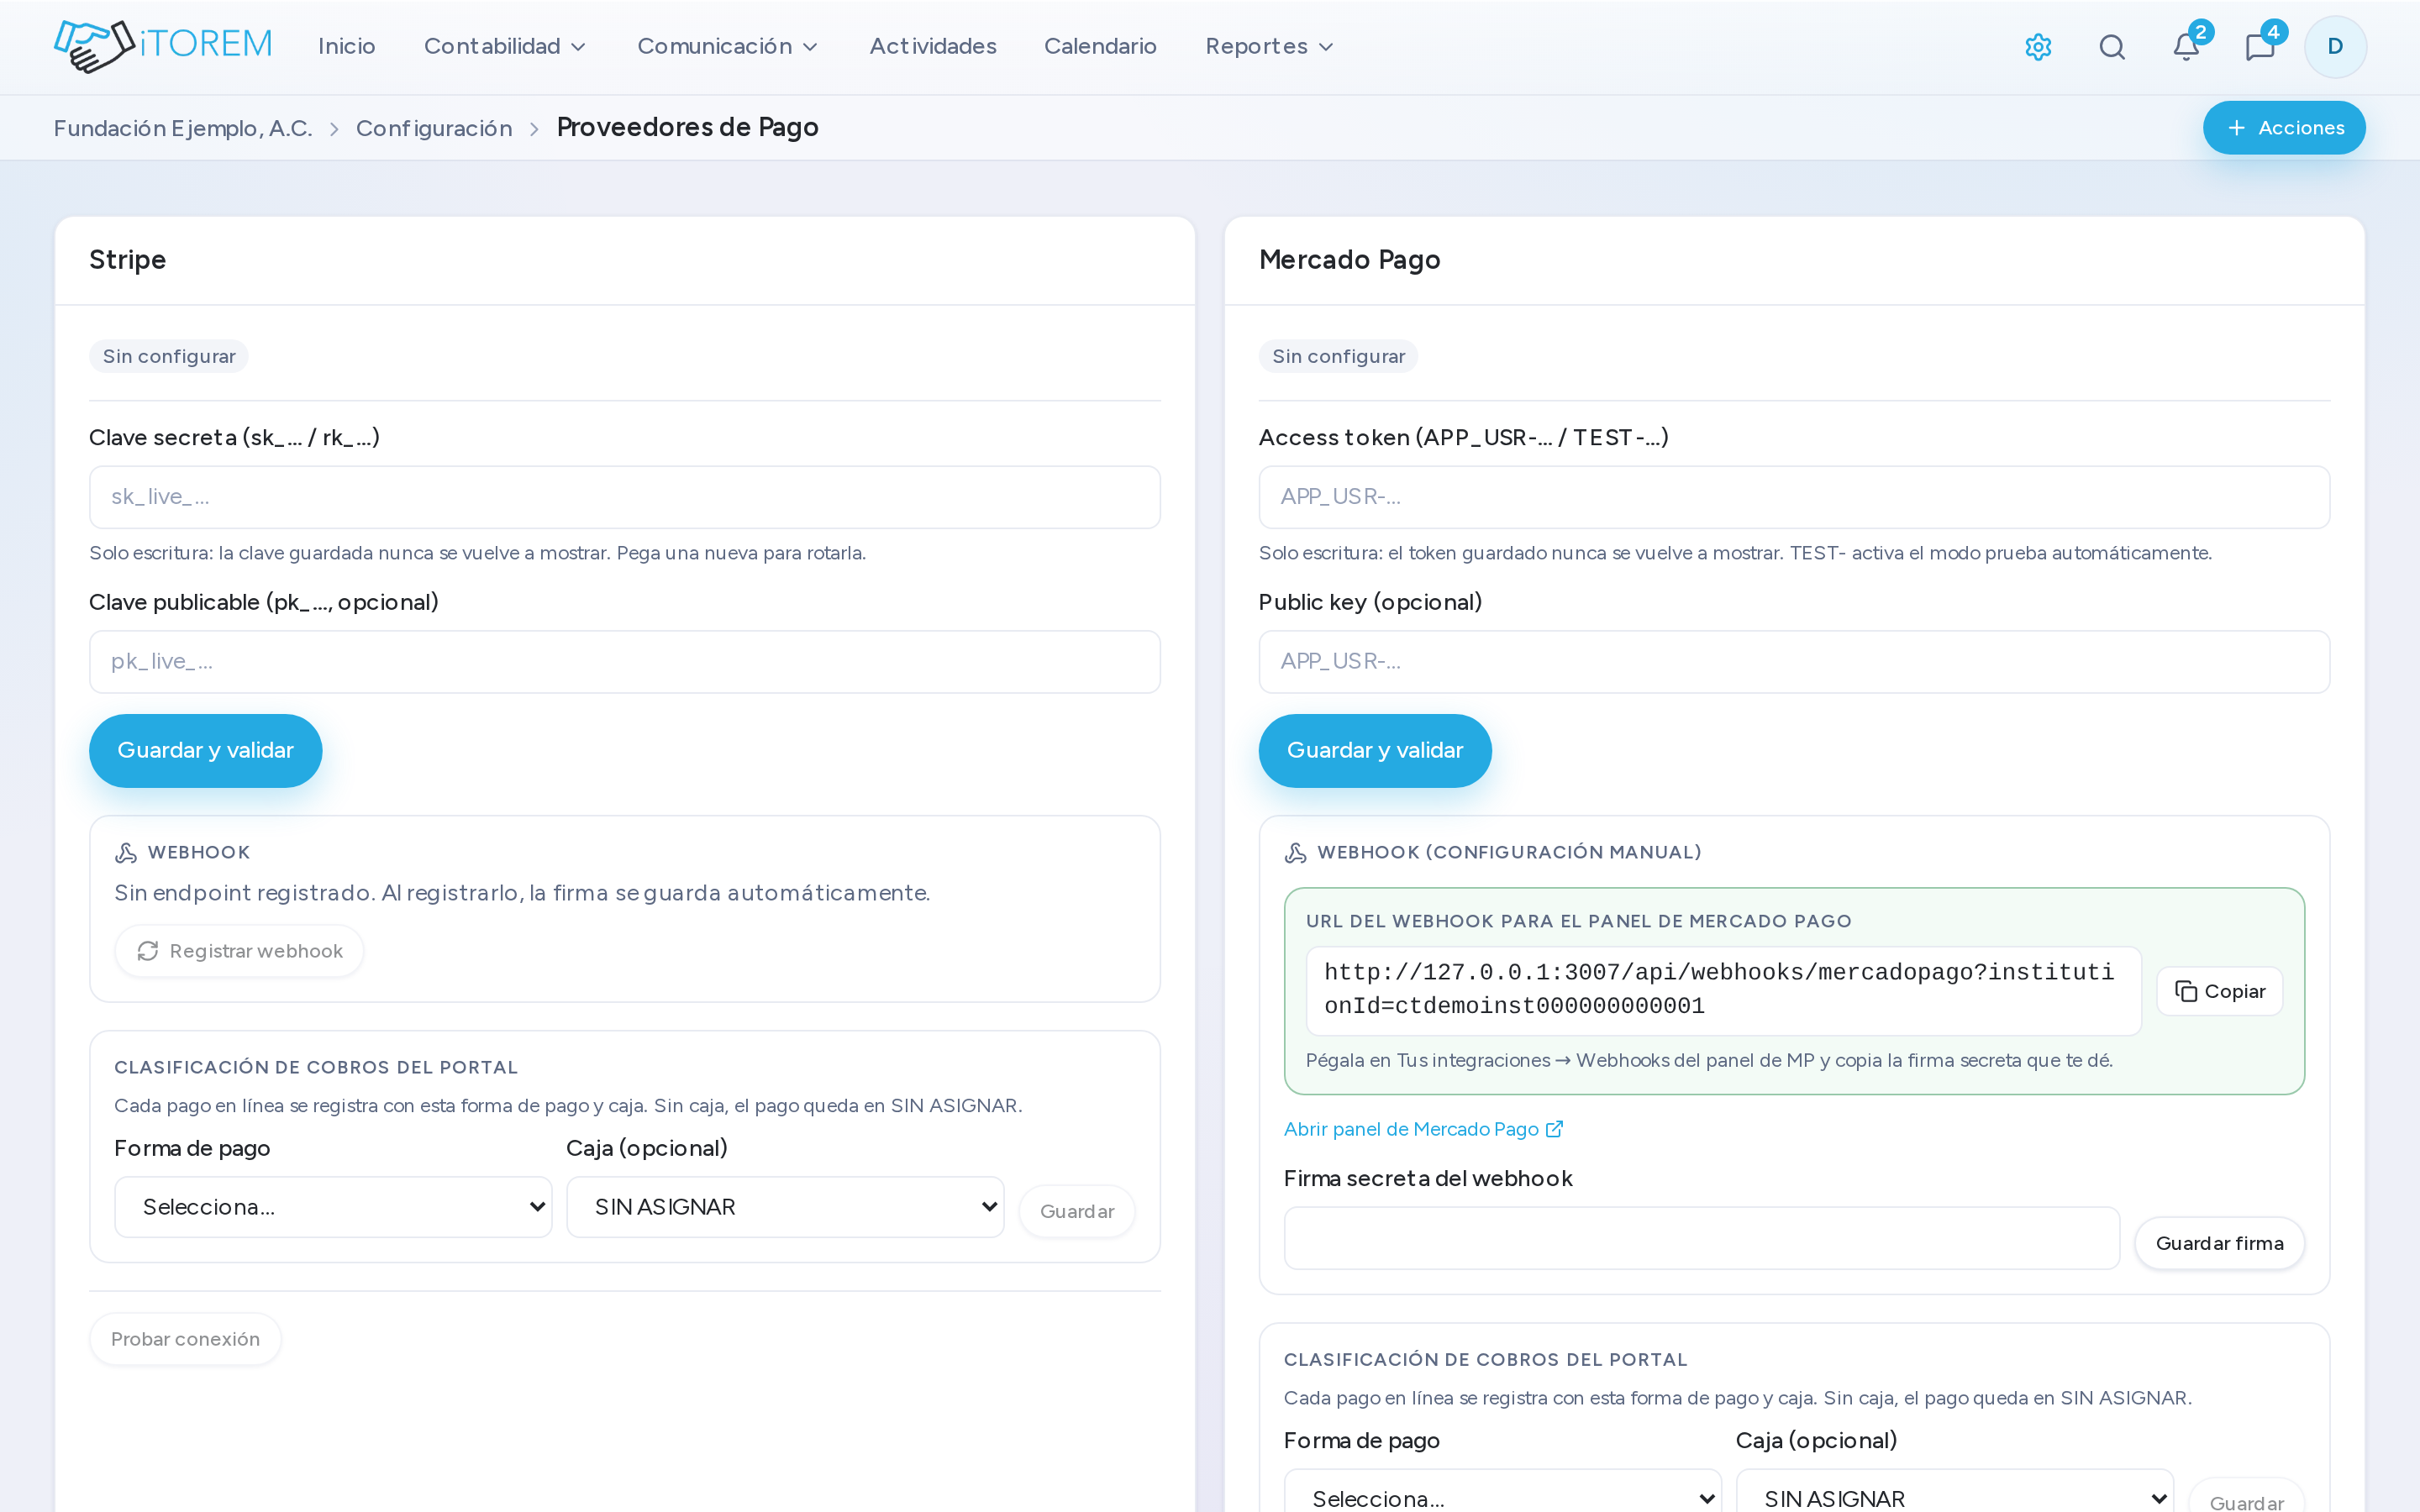Click the Mercado Pago Sin configurar status badge
This screenshot has height=1512, width=2420.
1338,356
